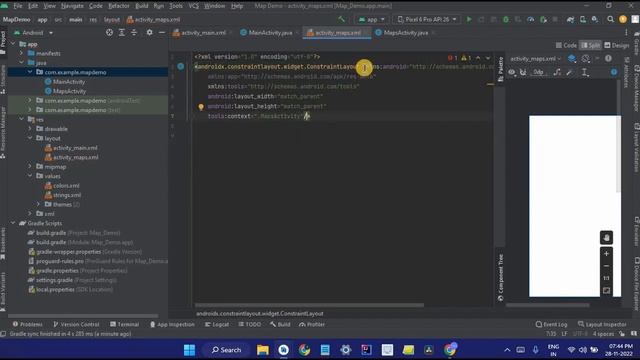Viewport: 640px width, 360px height.
Task: Open the Terminal tool window
Action: [x=124, y=324]
